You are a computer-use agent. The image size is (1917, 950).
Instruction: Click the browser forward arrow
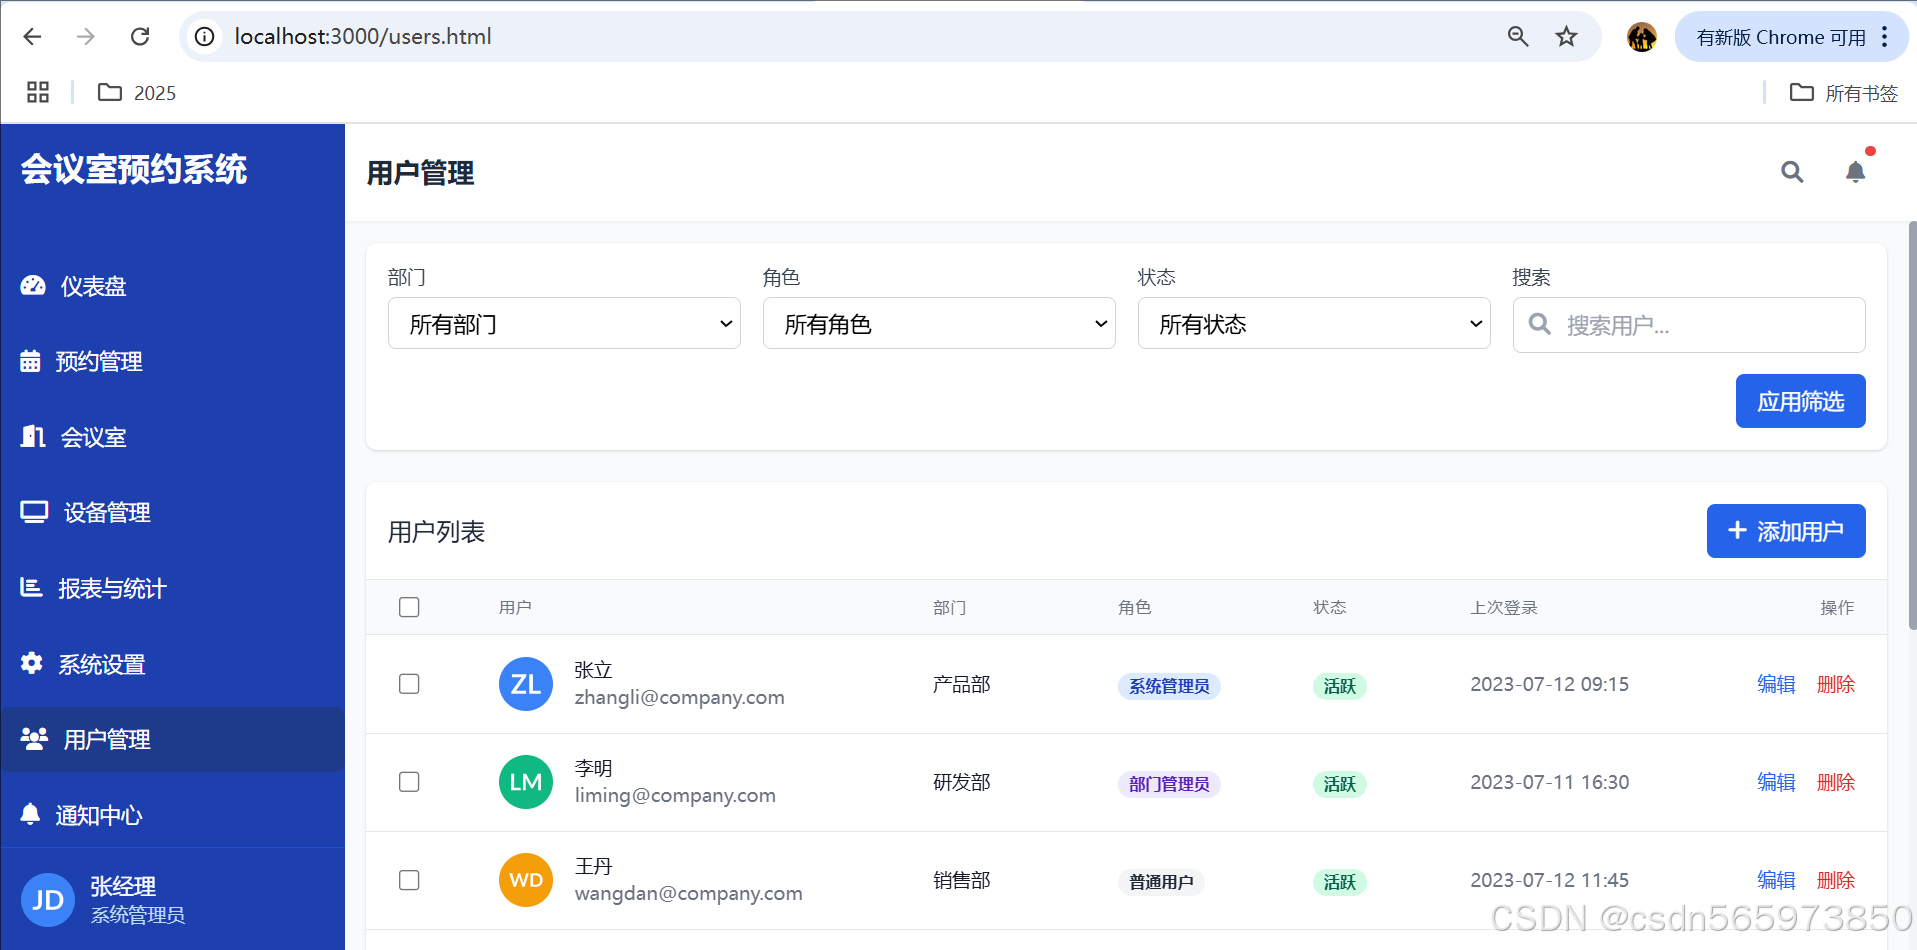86,37
